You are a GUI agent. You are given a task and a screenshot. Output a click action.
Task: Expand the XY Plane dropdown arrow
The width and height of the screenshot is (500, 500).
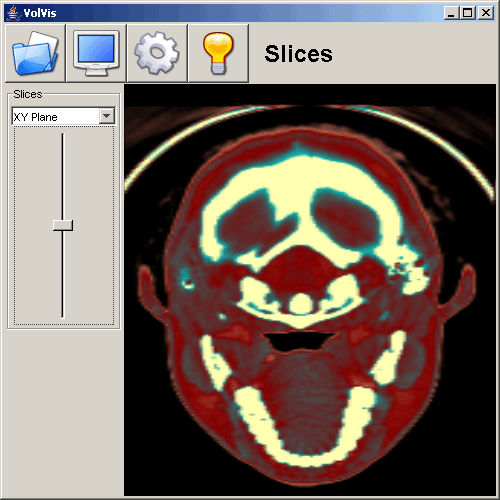click(107, 116)
